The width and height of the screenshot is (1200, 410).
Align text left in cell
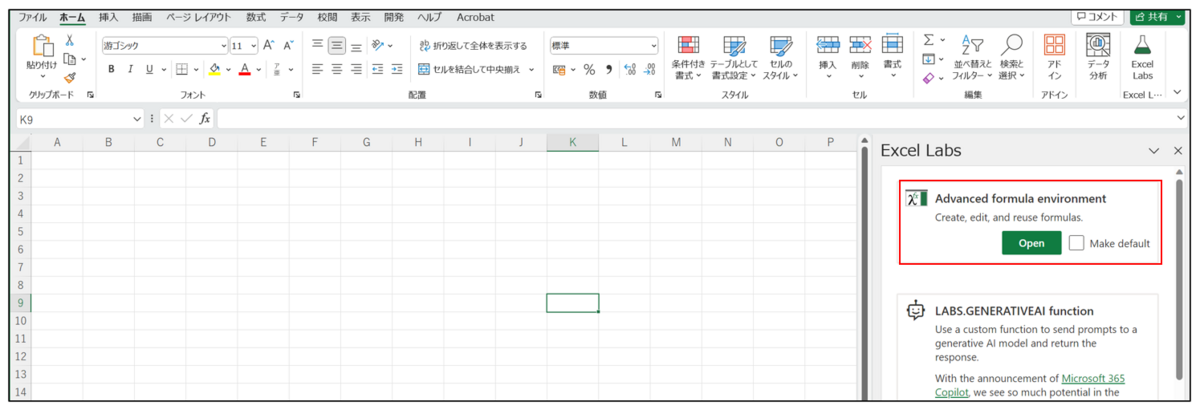point(317,69)
